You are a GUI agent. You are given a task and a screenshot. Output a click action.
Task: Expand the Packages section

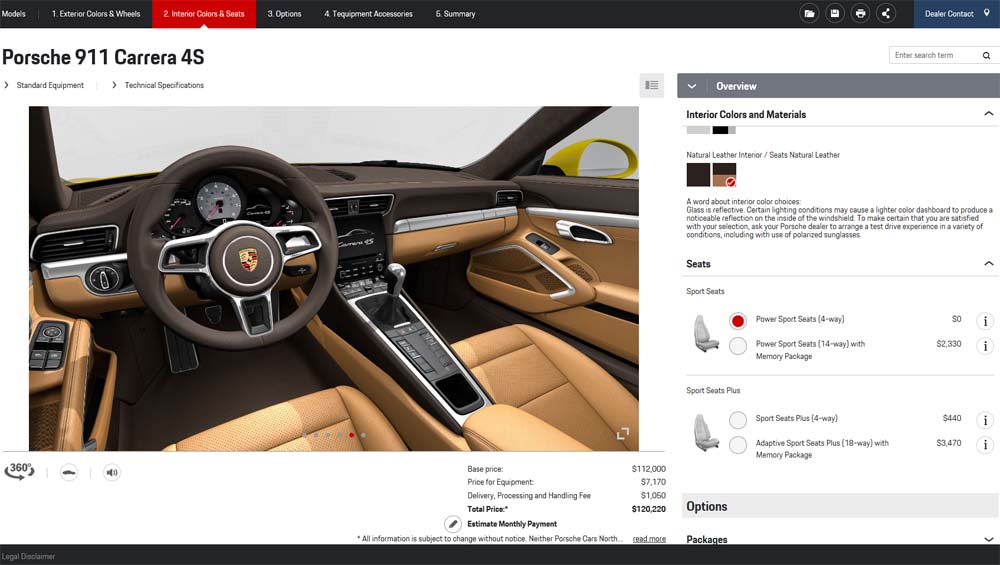point(988,540)
